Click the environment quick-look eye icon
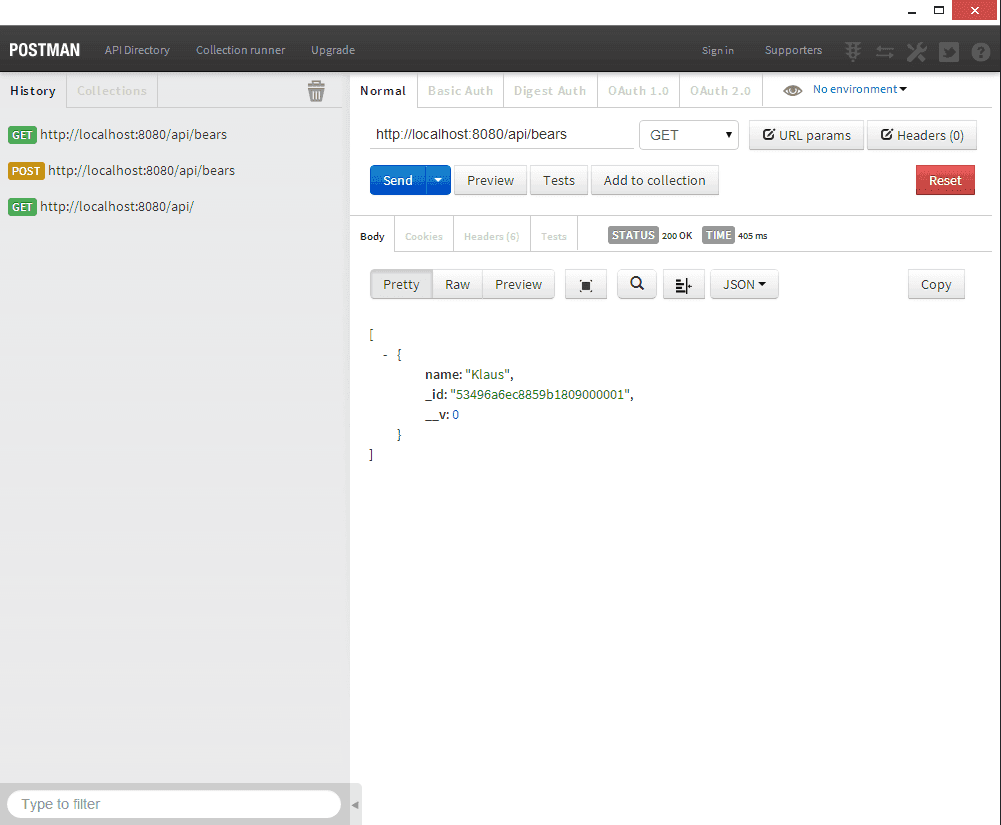The height and width of the screenshot is (825, 1001). tap(792, 88)
